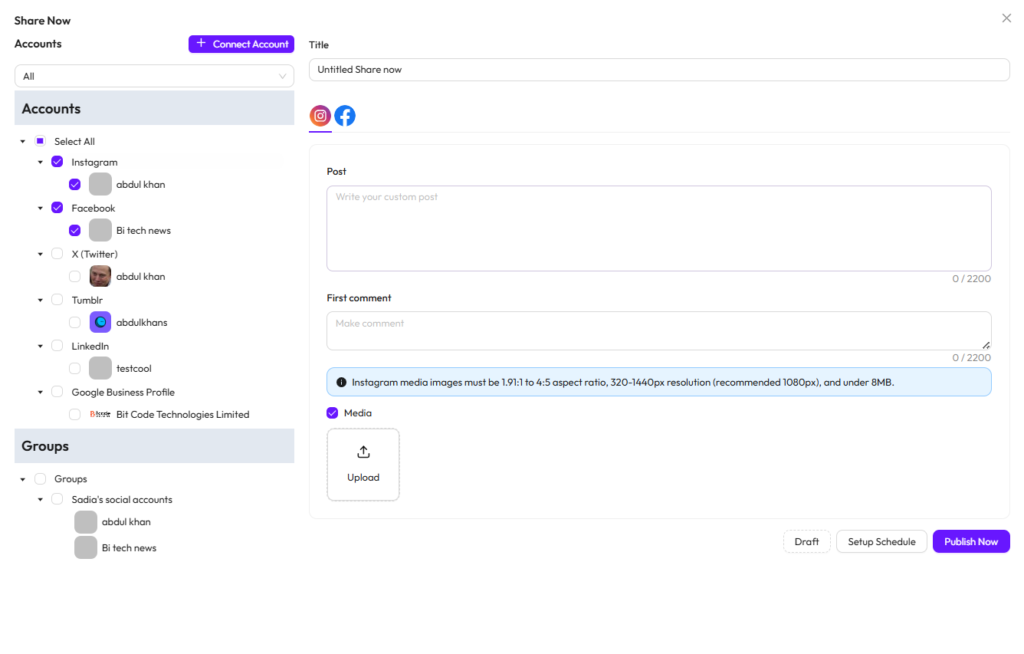Click the X (Twitter) abdul khan avatar
This screenshot has width=1024, height=654.
click(100, 276)
